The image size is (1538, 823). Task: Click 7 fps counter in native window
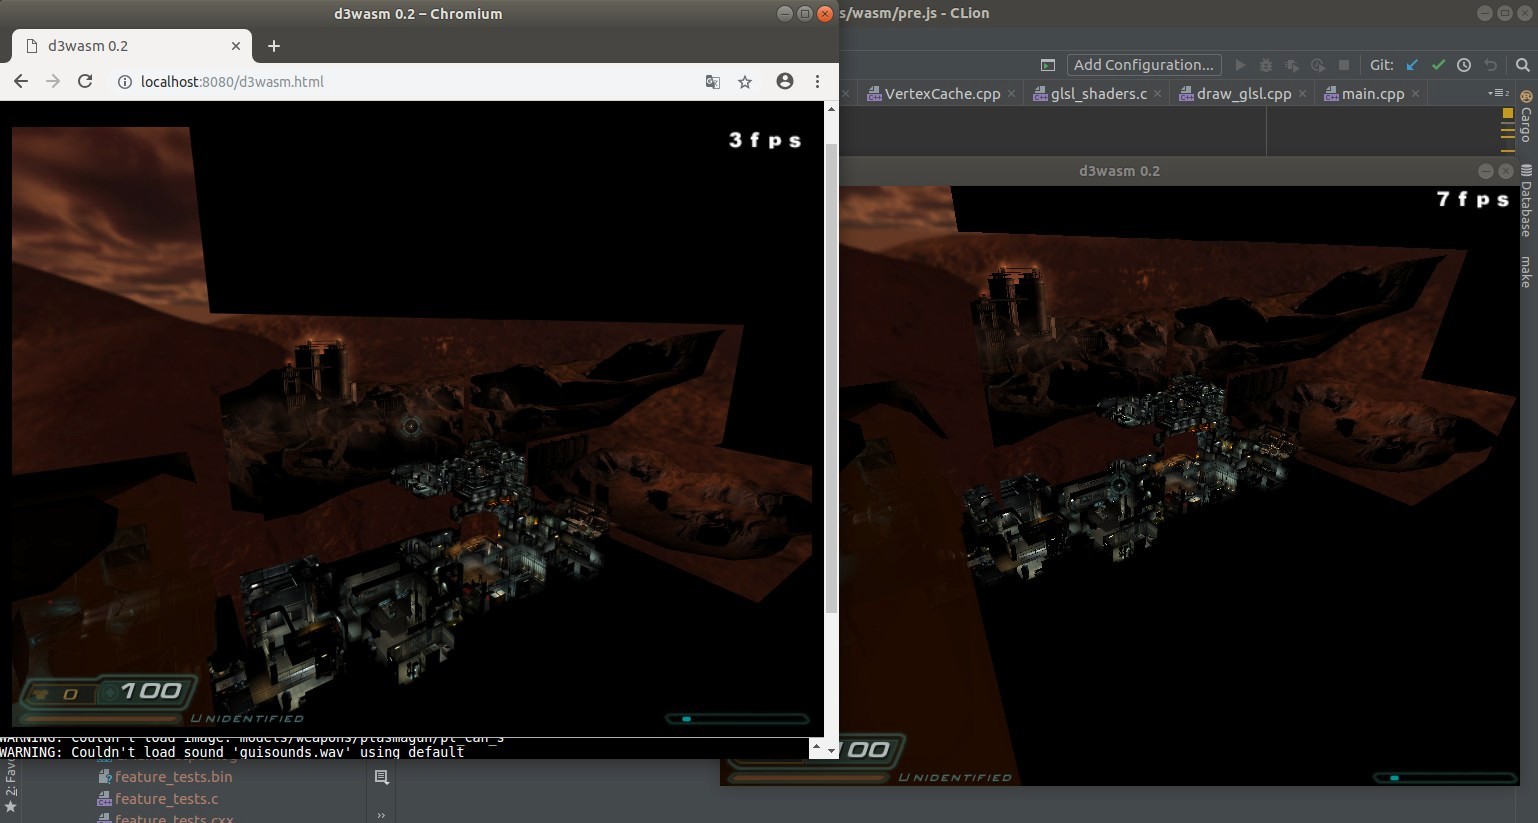1473,200
